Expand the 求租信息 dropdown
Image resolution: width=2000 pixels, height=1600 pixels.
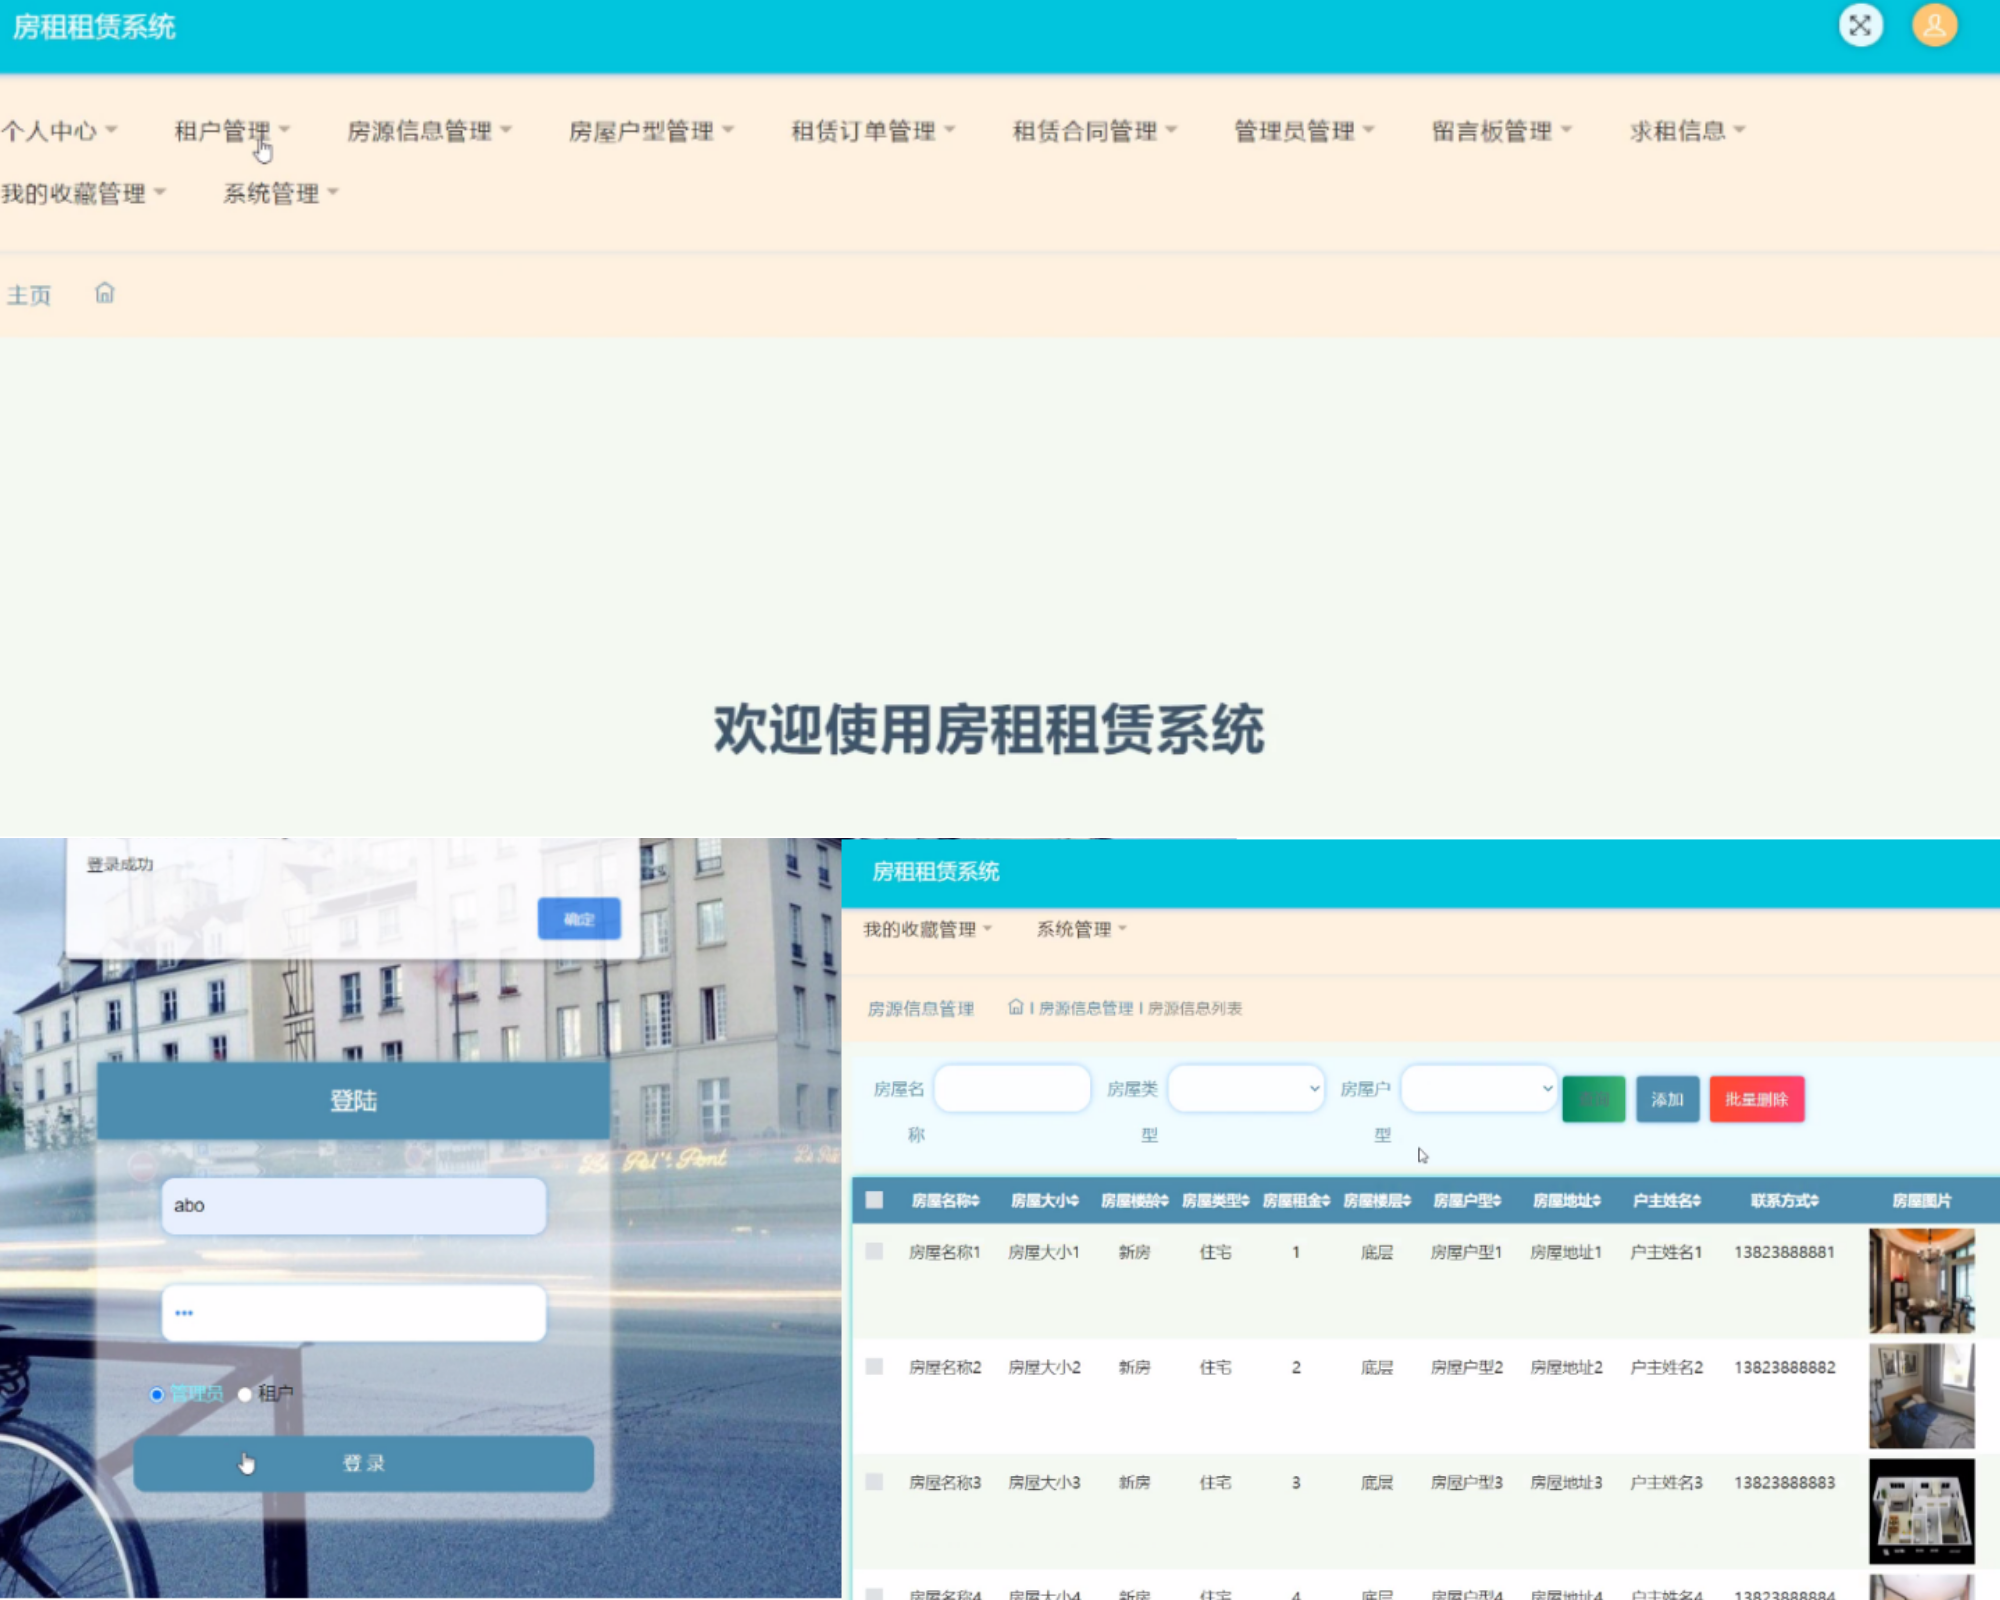(1687, 131)
